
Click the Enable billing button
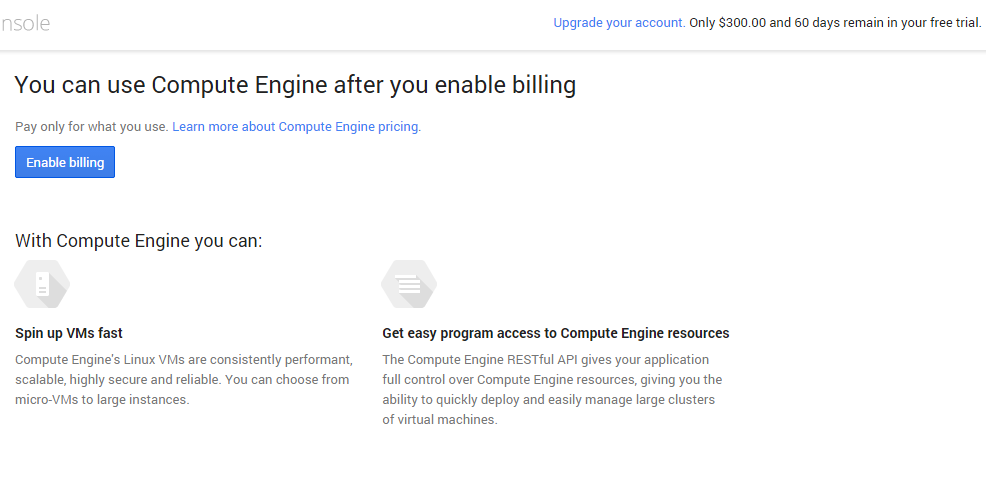65,162
